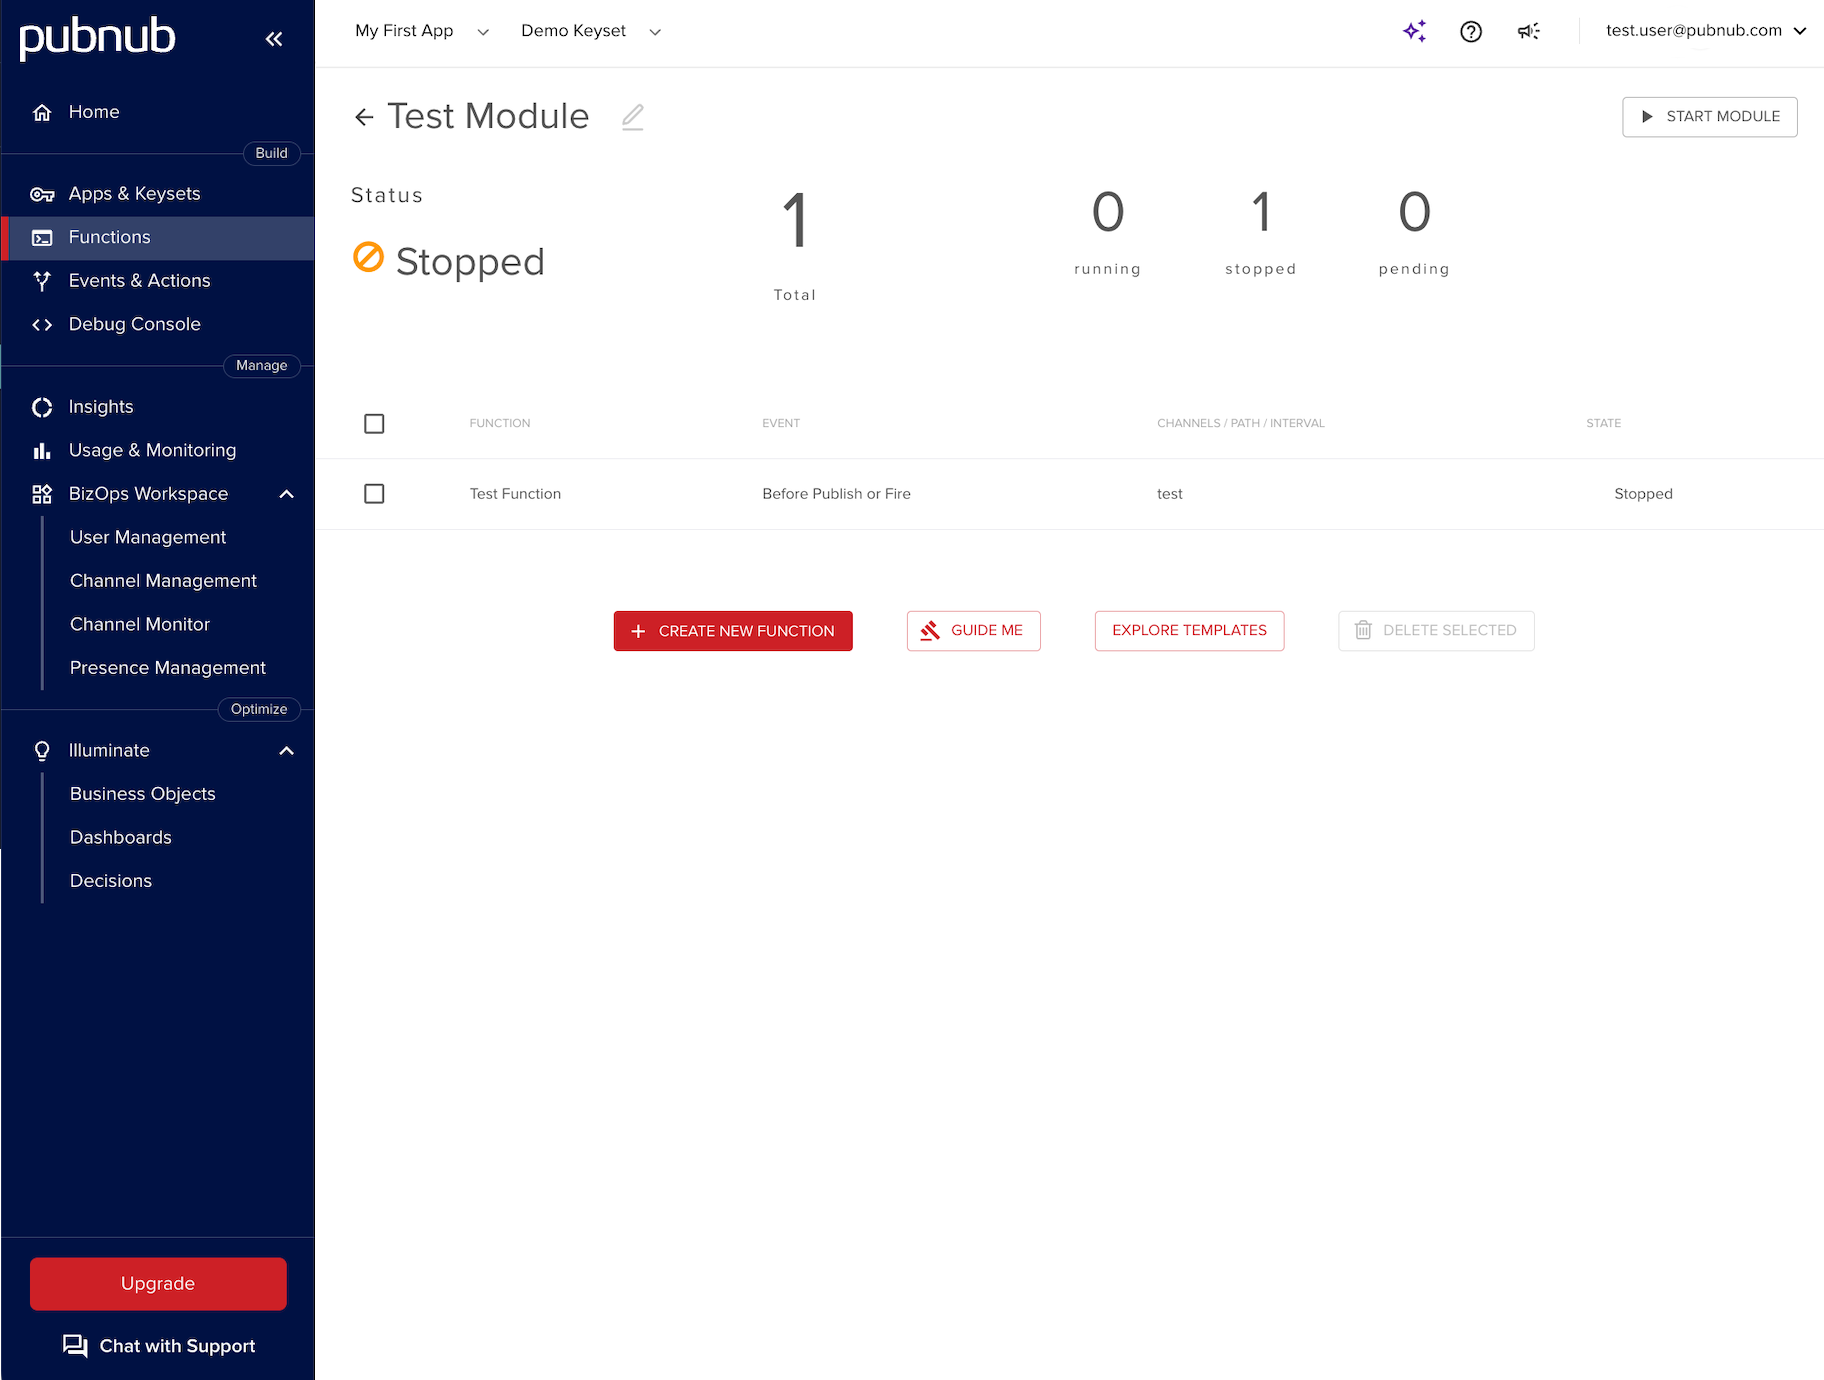Open the AI sparkle assistant icon

(x=1414, y=31)
